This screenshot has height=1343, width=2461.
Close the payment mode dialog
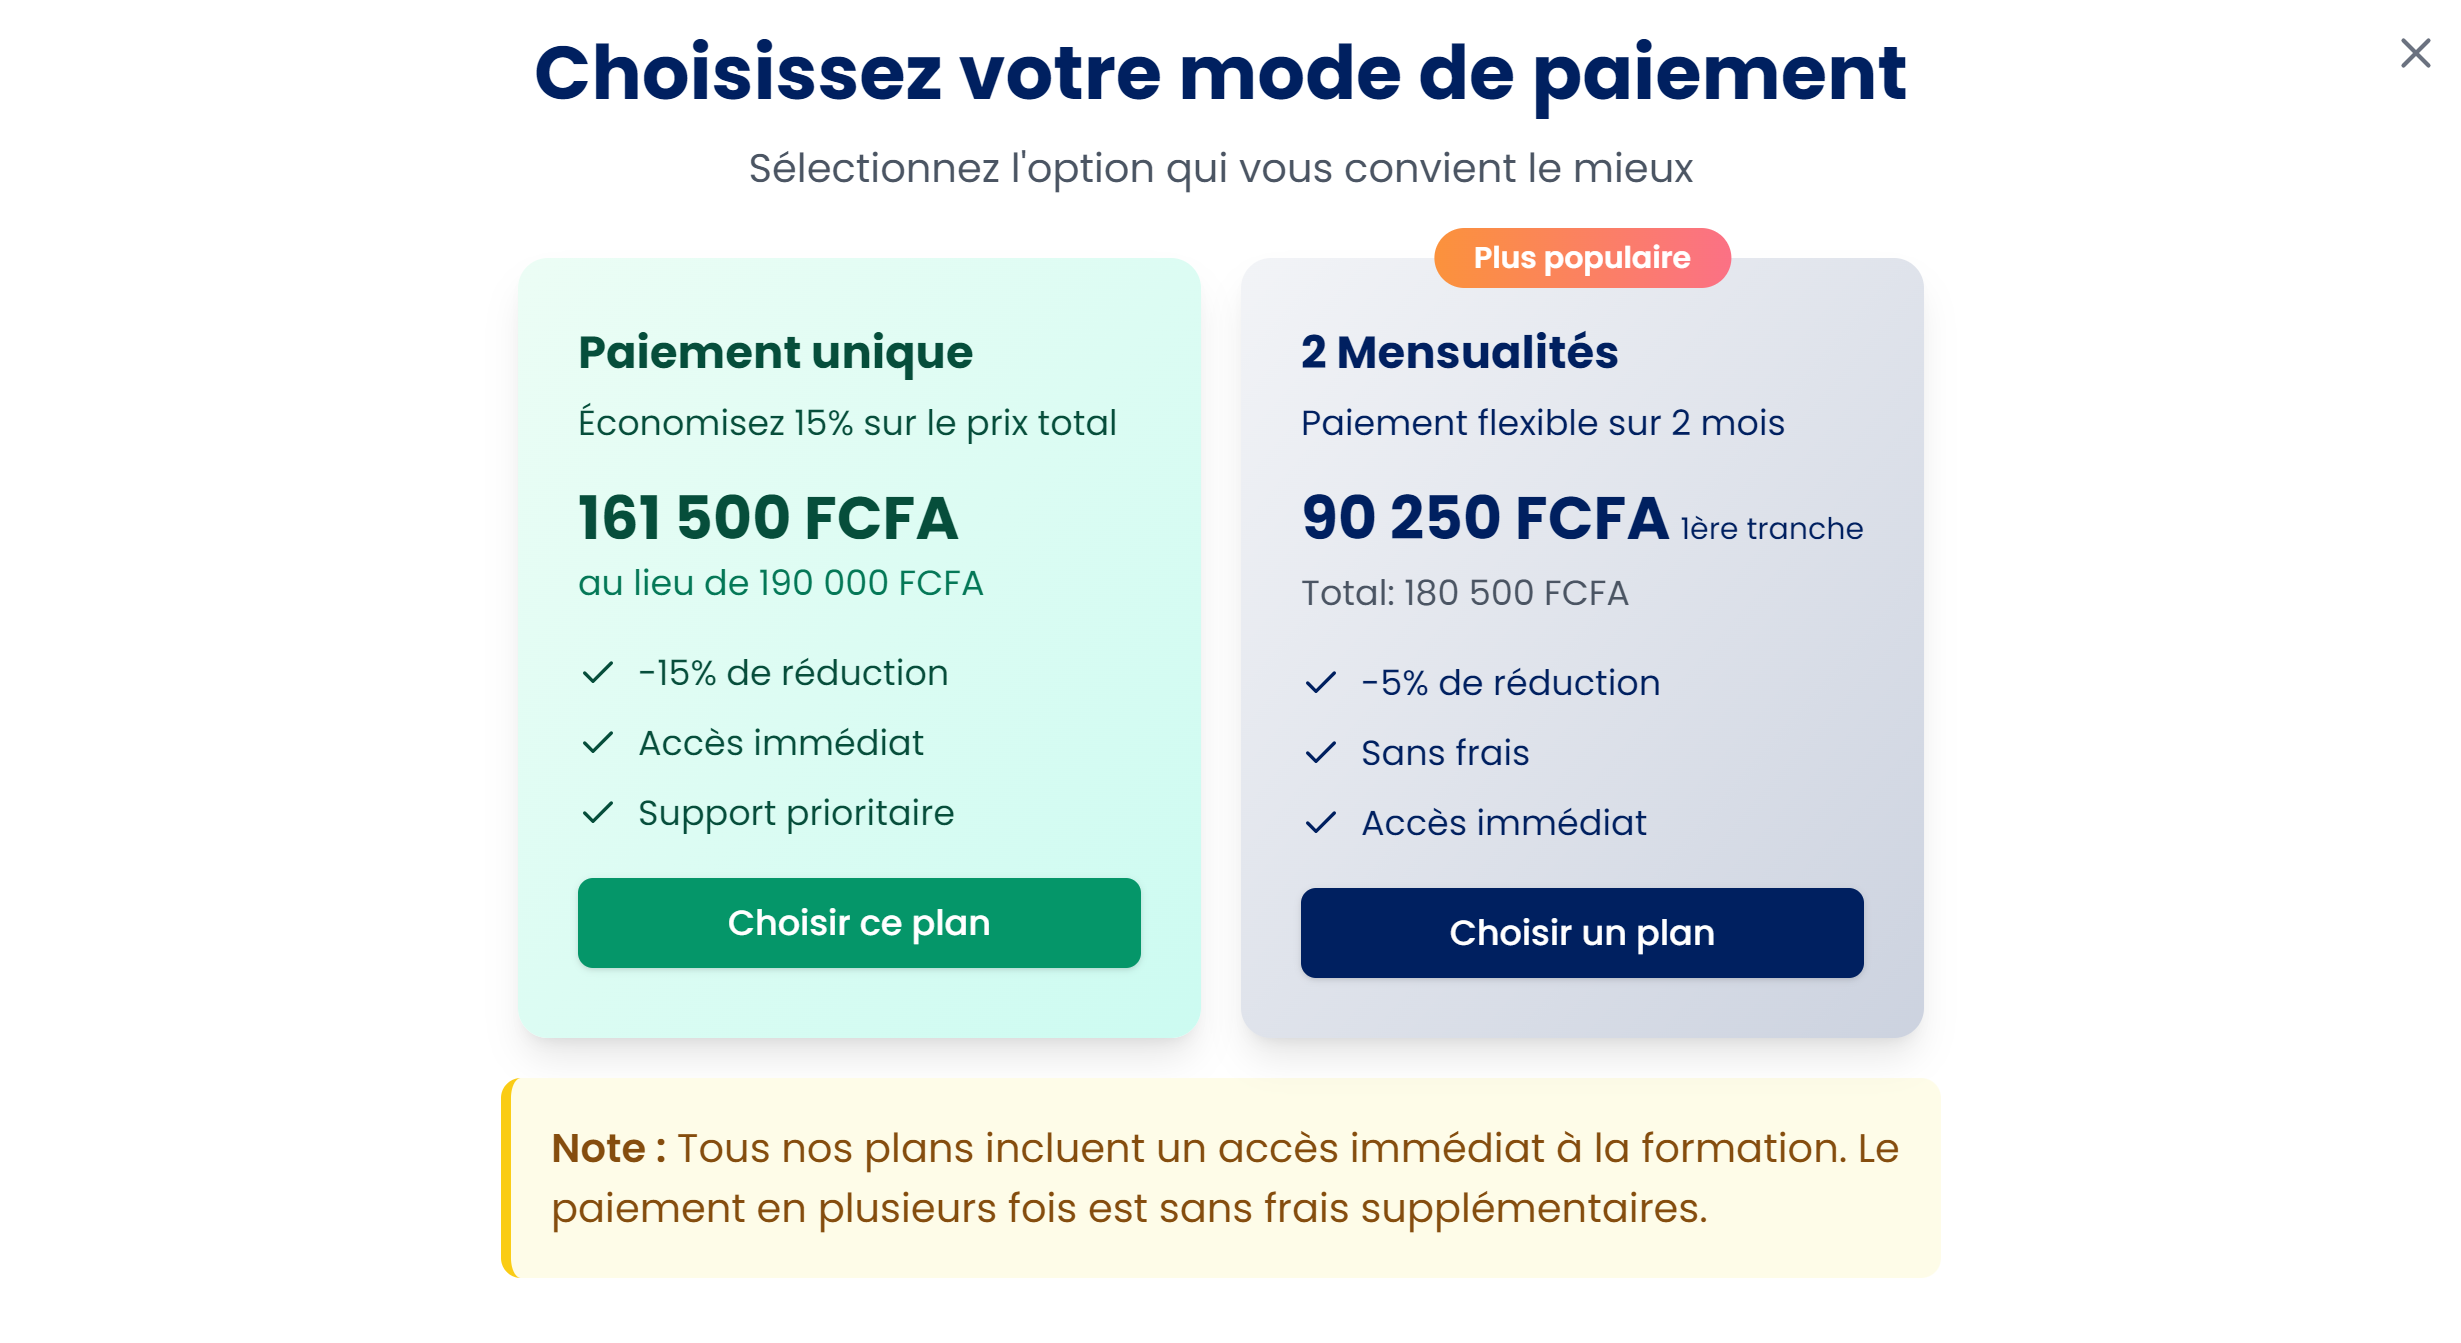[2414, 54]
